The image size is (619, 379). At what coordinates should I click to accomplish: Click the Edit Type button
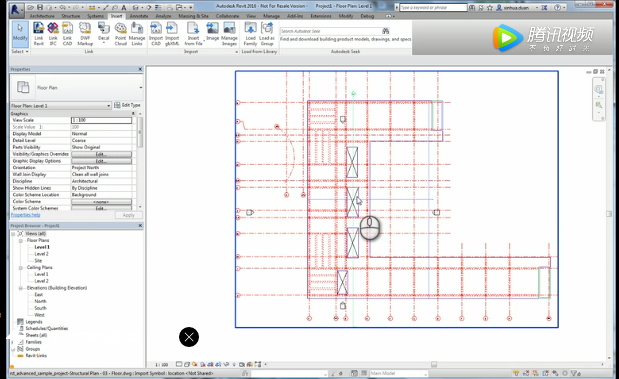(127, 105)
